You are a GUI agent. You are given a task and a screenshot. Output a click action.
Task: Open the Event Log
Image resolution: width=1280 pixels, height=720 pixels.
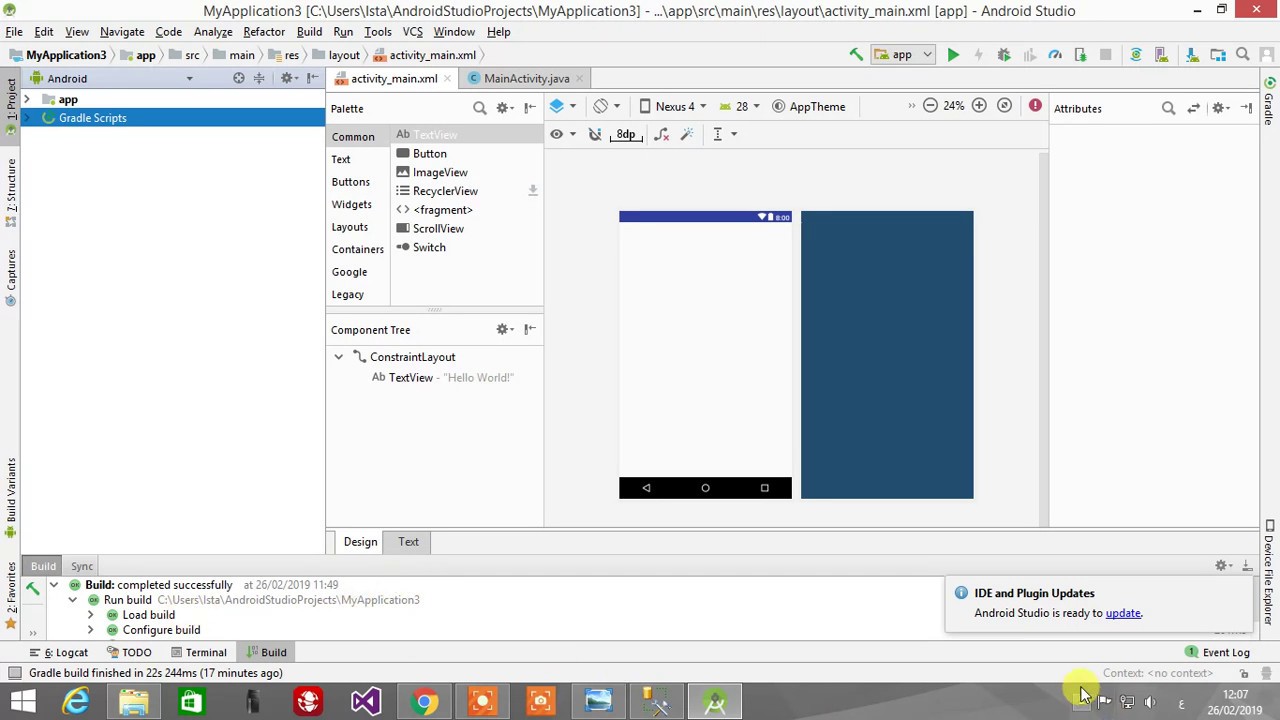[1218, 653]
